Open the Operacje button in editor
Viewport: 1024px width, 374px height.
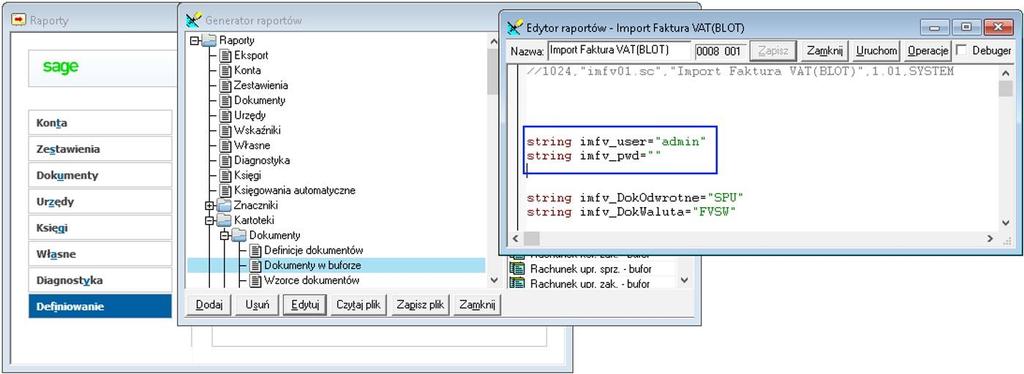tap(927, 50)
